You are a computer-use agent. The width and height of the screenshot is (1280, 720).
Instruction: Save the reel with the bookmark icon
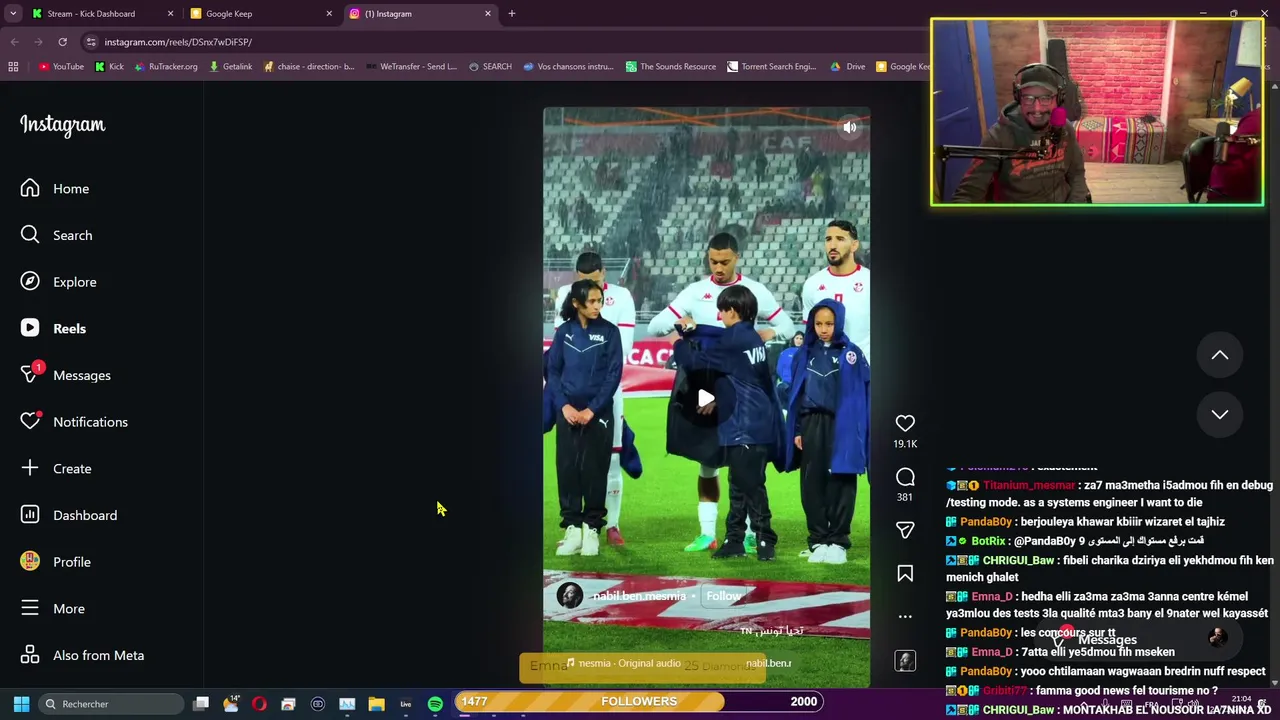(905, 573)
